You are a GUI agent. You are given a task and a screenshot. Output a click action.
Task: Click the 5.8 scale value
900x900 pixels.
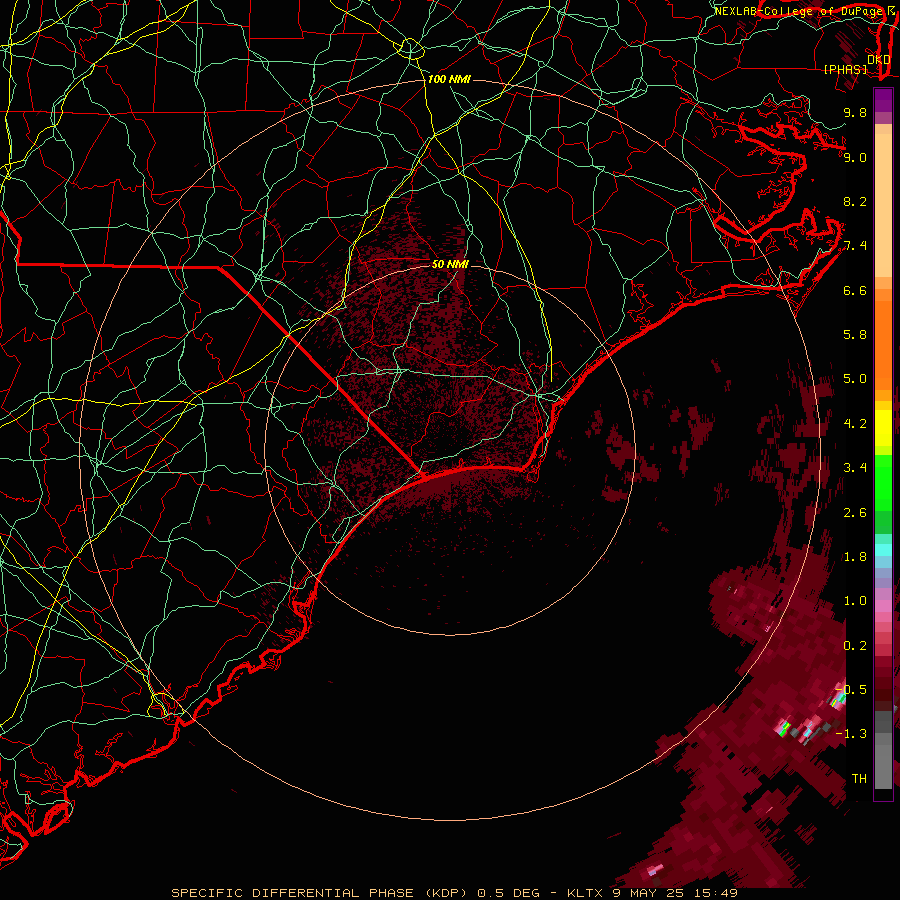855,335
